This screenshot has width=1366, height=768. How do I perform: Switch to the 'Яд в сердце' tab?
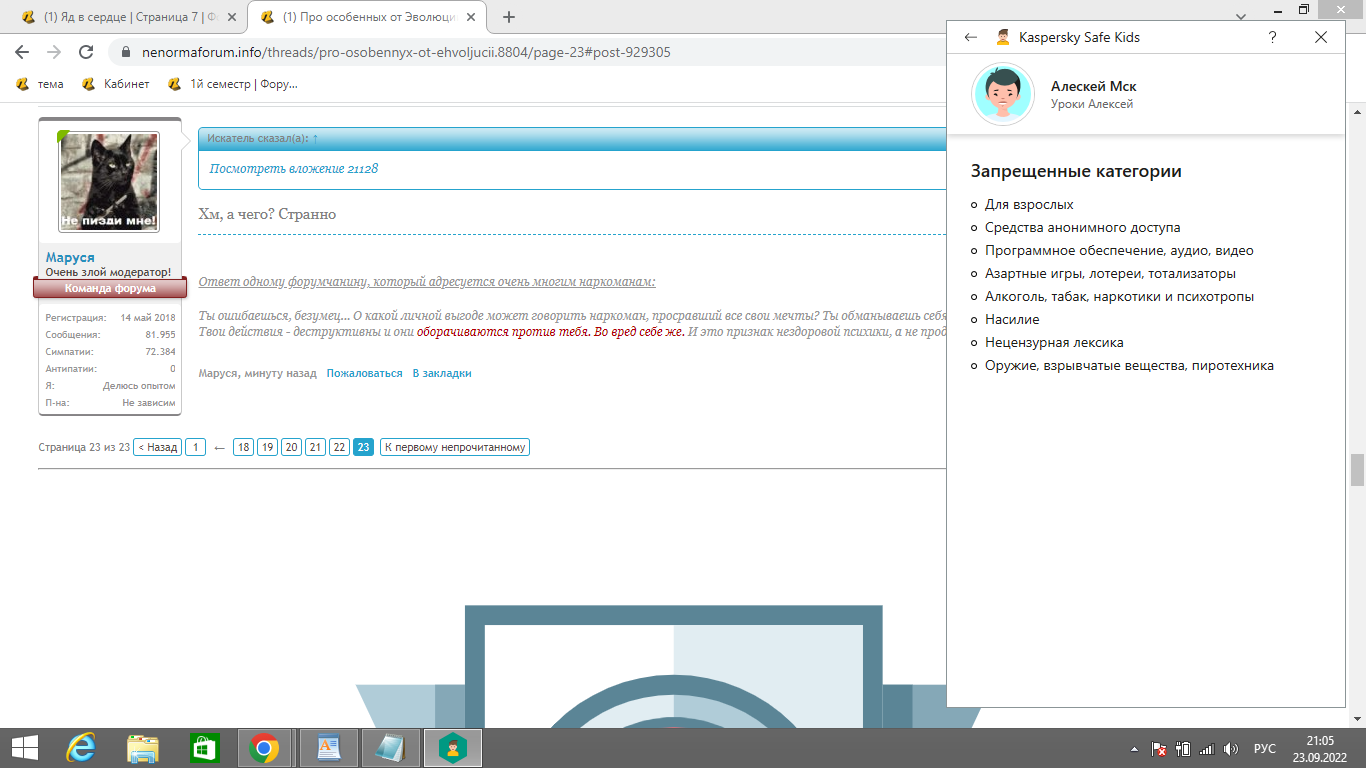click(125, 17)
